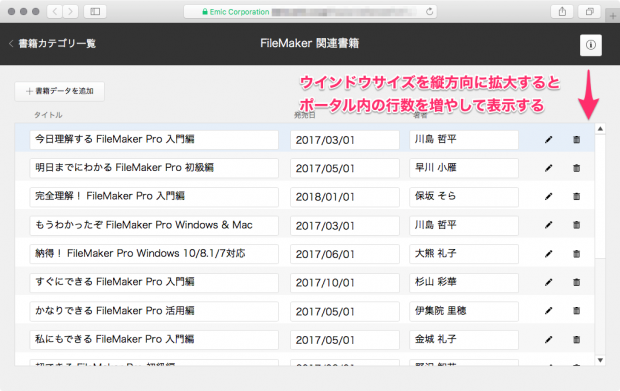
Task: Click the 納得！ FileMaker Pro Windows 10/8.1/7対応 field
Action: pos(154,254)
